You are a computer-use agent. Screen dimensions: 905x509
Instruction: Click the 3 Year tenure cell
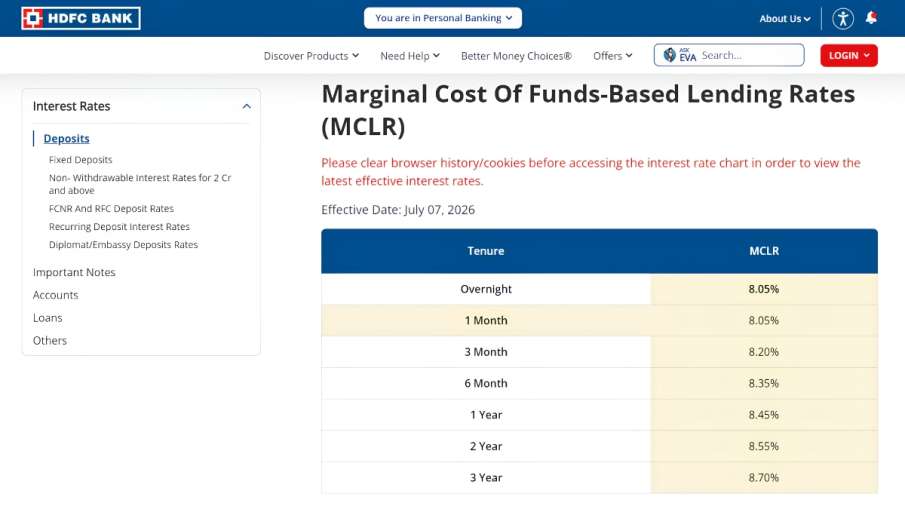485,478
